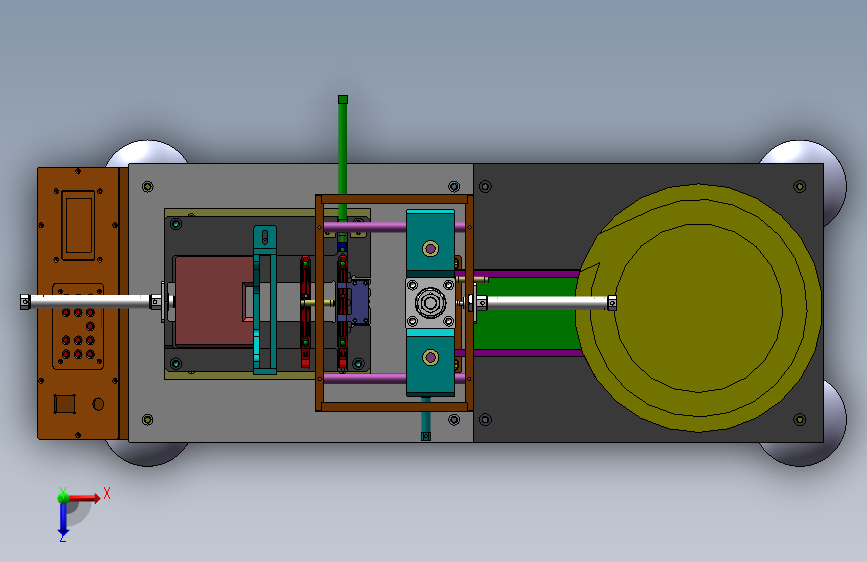Select the central hex nut on gray flange
This screenshot has width=867, height=562.
tap(430, 303)
